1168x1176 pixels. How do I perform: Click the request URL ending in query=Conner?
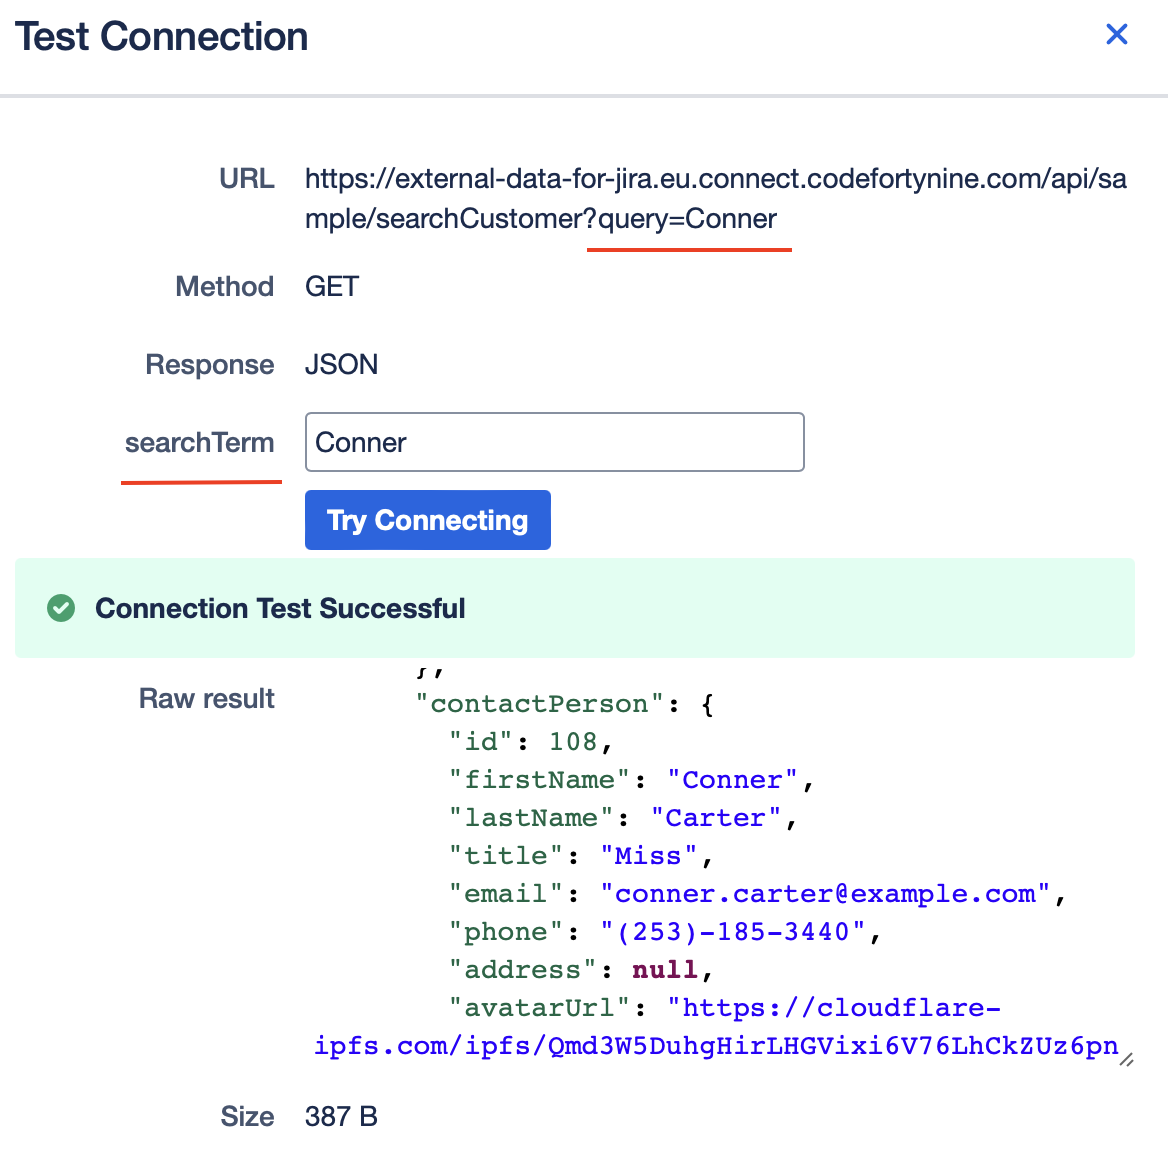[x=700, y=198]
